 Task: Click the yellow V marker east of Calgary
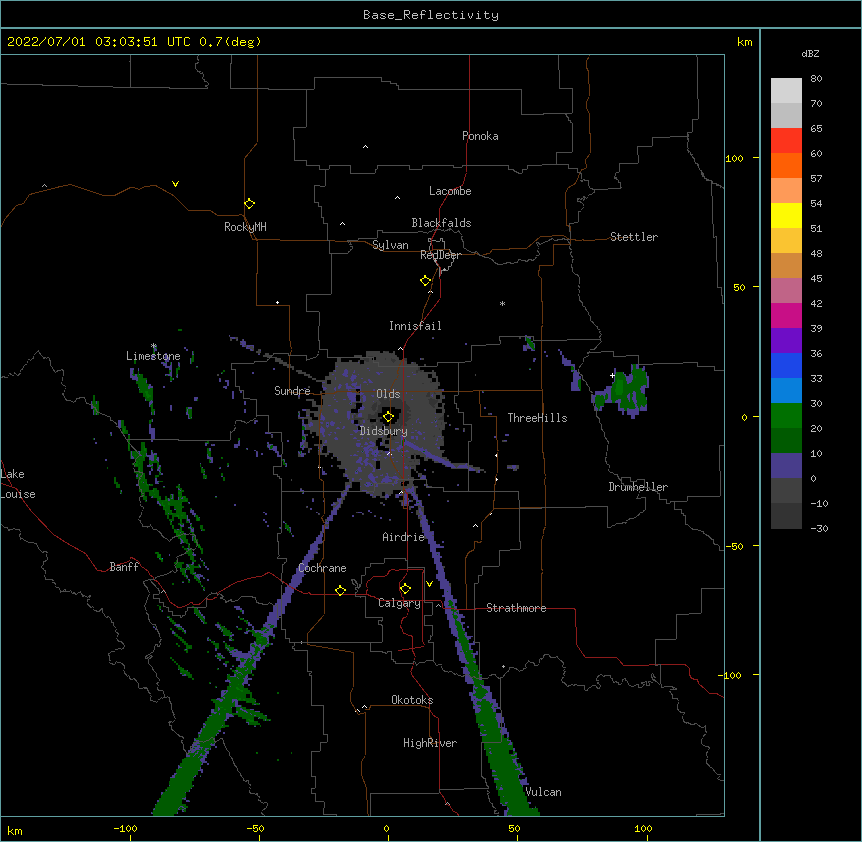click(x=429, y=584)
